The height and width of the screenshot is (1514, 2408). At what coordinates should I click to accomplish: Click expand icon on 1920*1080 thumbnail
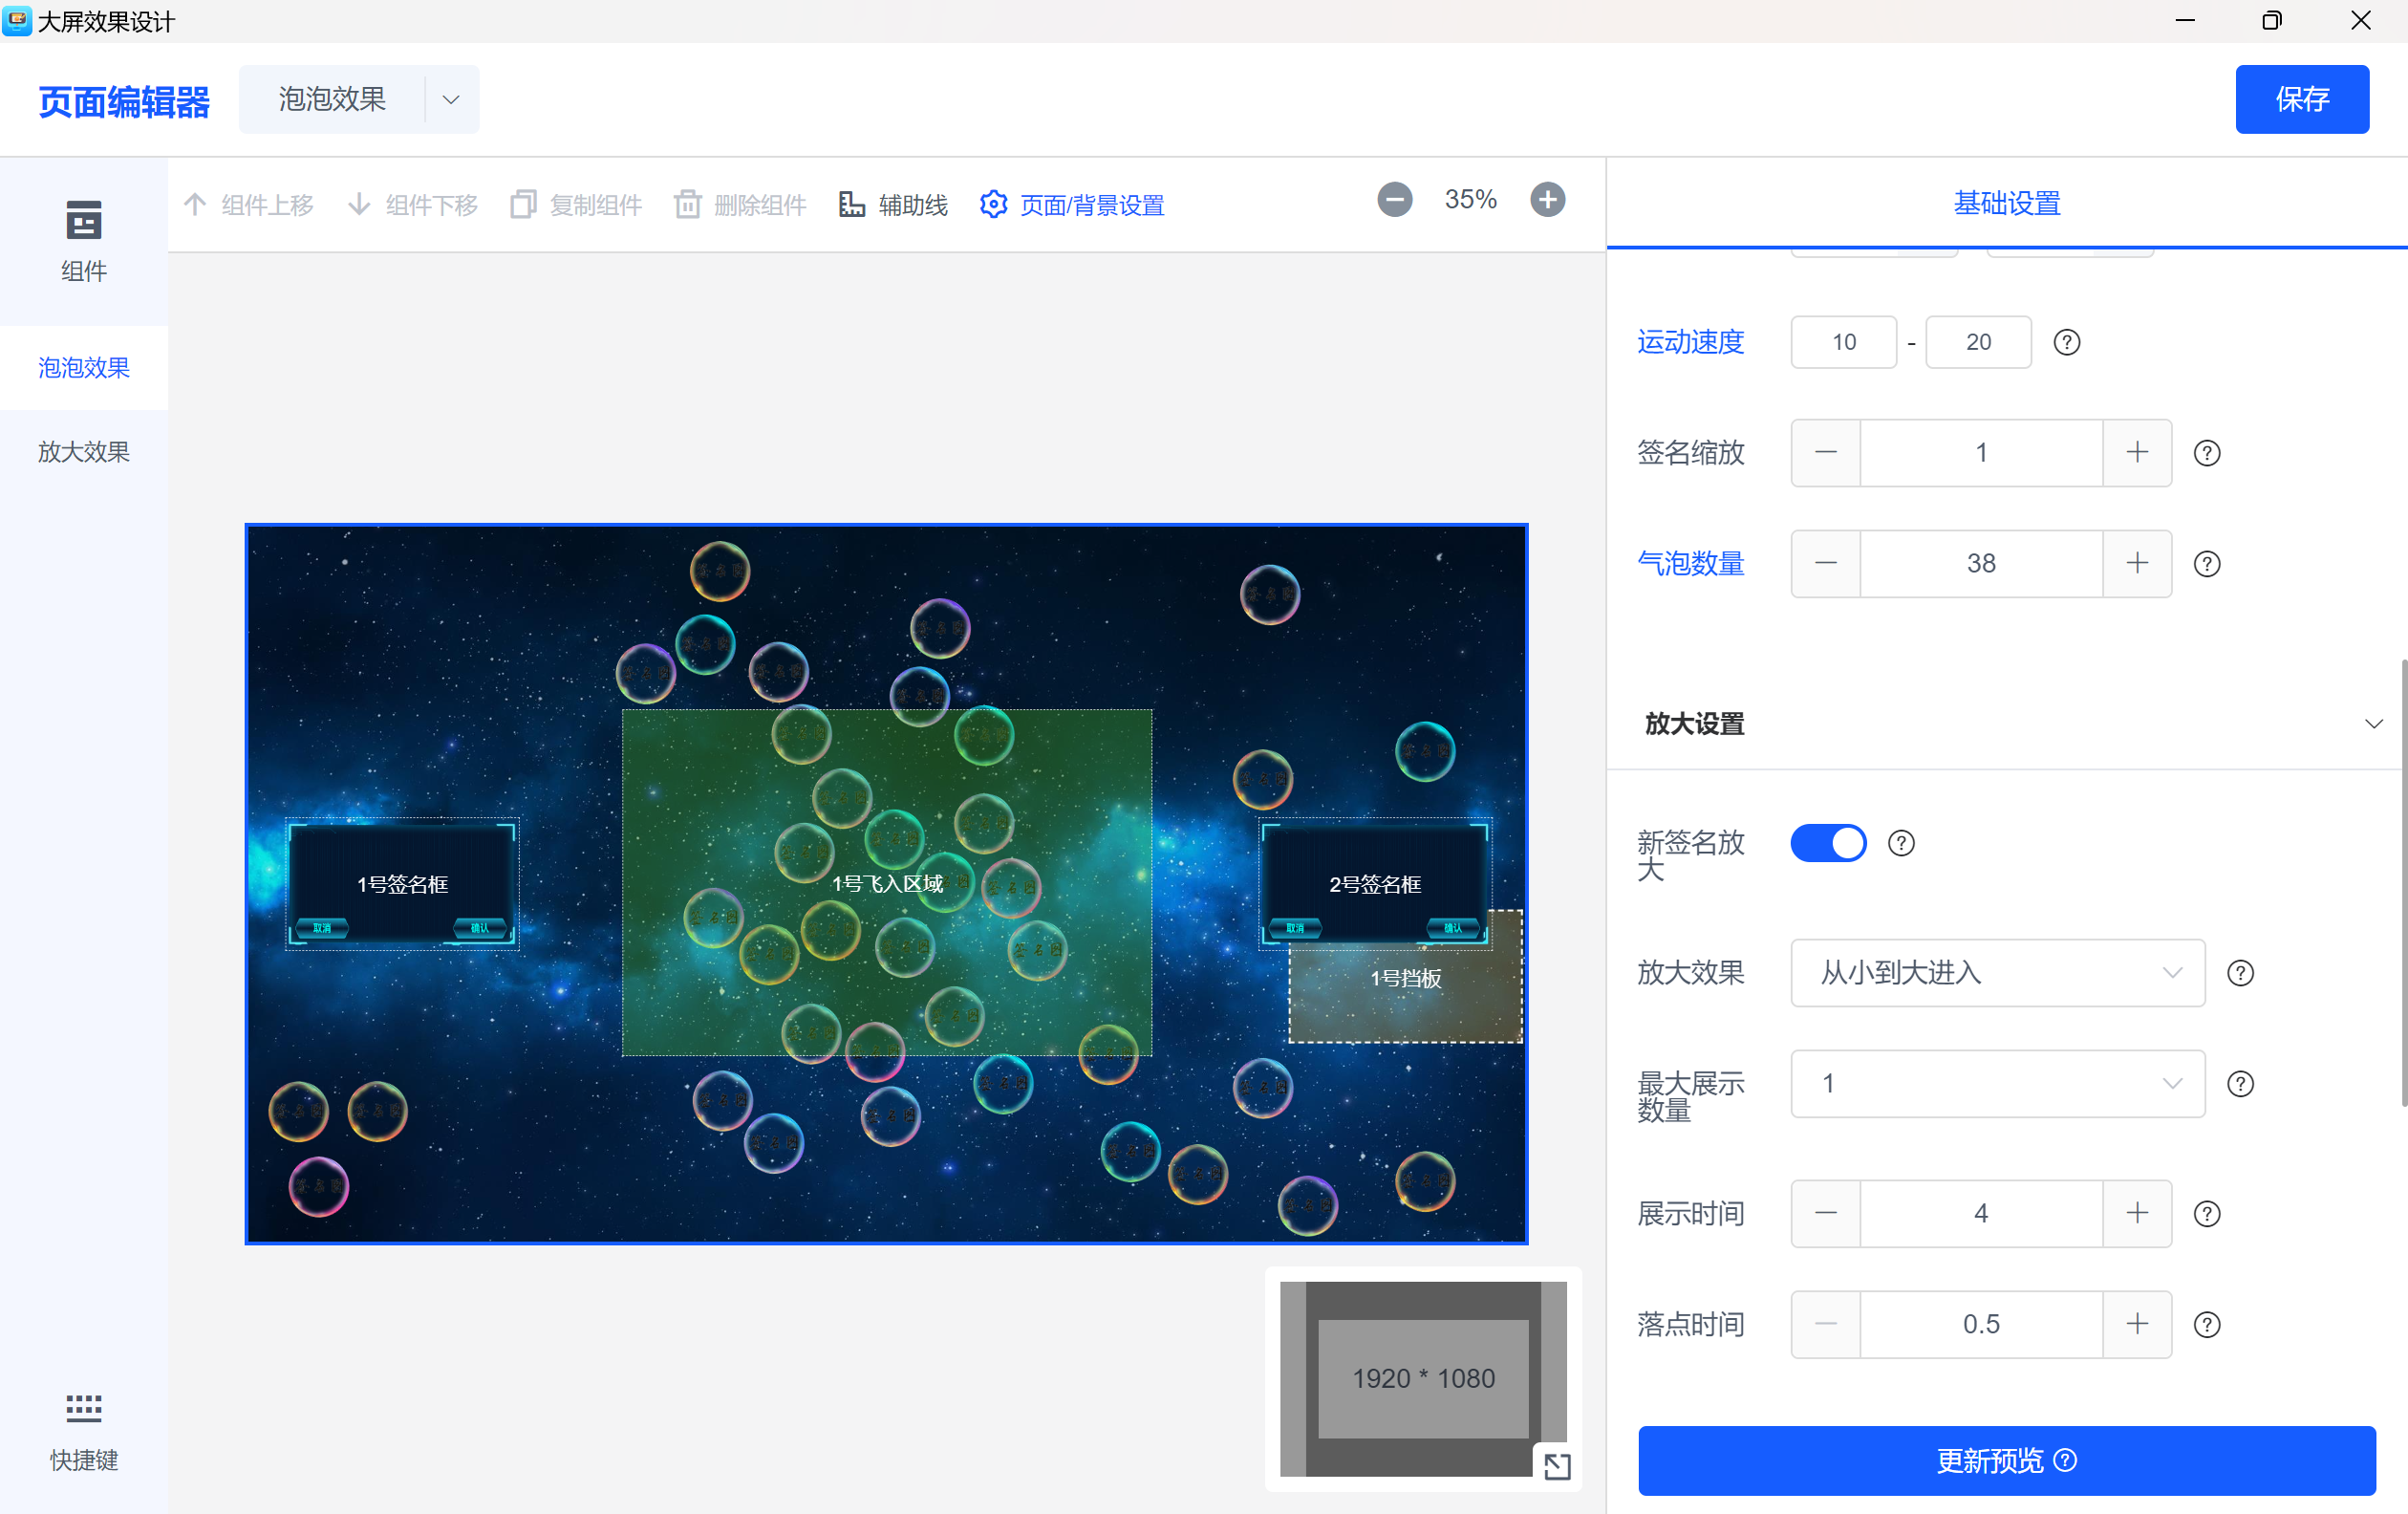click(1556, 1465)
